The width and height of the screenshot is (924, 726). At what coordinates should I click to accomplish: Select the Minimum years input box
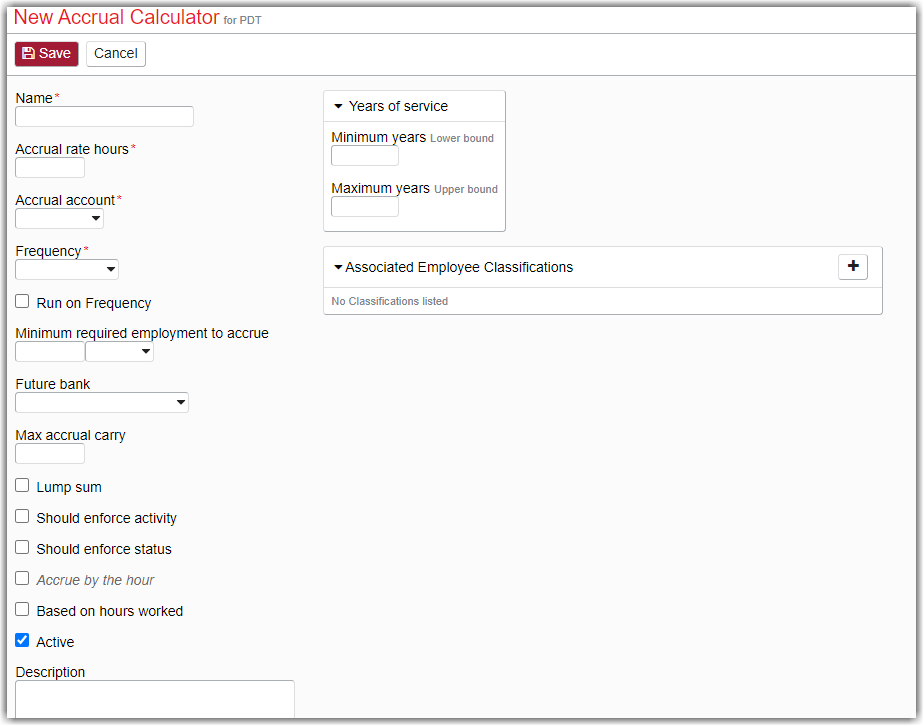click(x=365, y=156)
